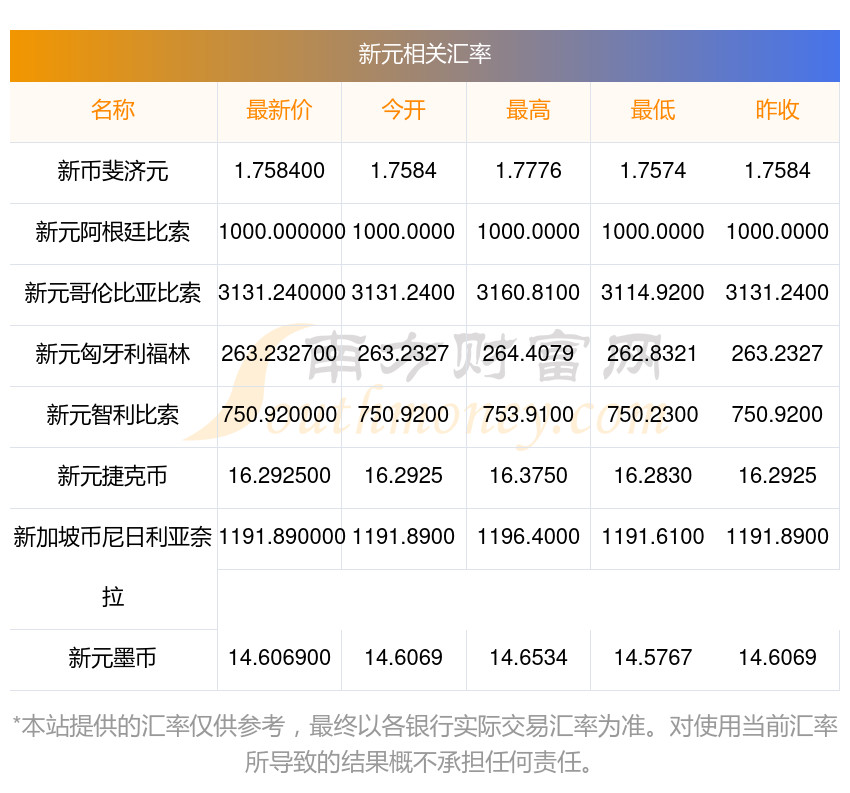
Task: Click the row name 新元智利比索
Action: [113, 415]
